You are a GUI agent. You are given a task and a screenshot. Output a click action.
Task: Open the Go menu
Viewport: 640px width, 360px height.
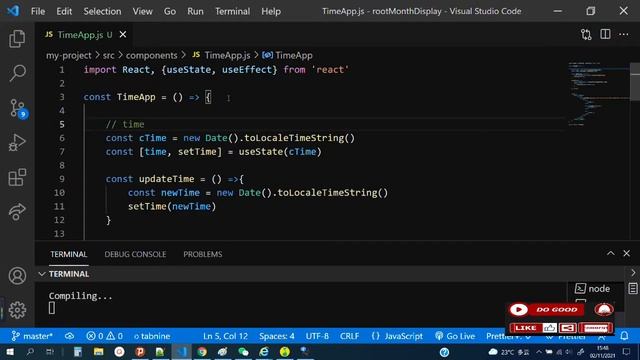tap(170, 11)
